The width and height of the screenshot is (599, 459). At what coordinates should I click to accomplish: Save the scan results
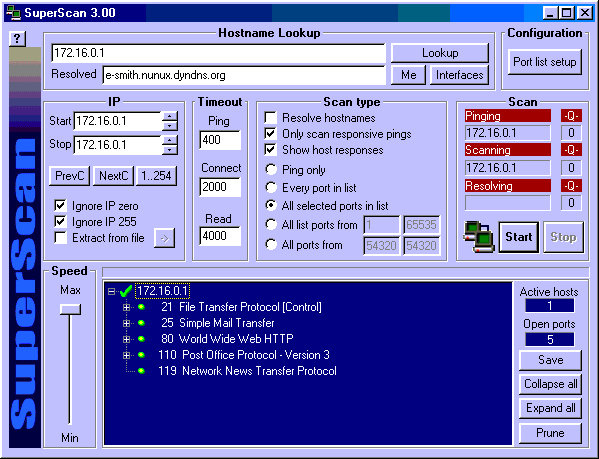click(550, 360)
